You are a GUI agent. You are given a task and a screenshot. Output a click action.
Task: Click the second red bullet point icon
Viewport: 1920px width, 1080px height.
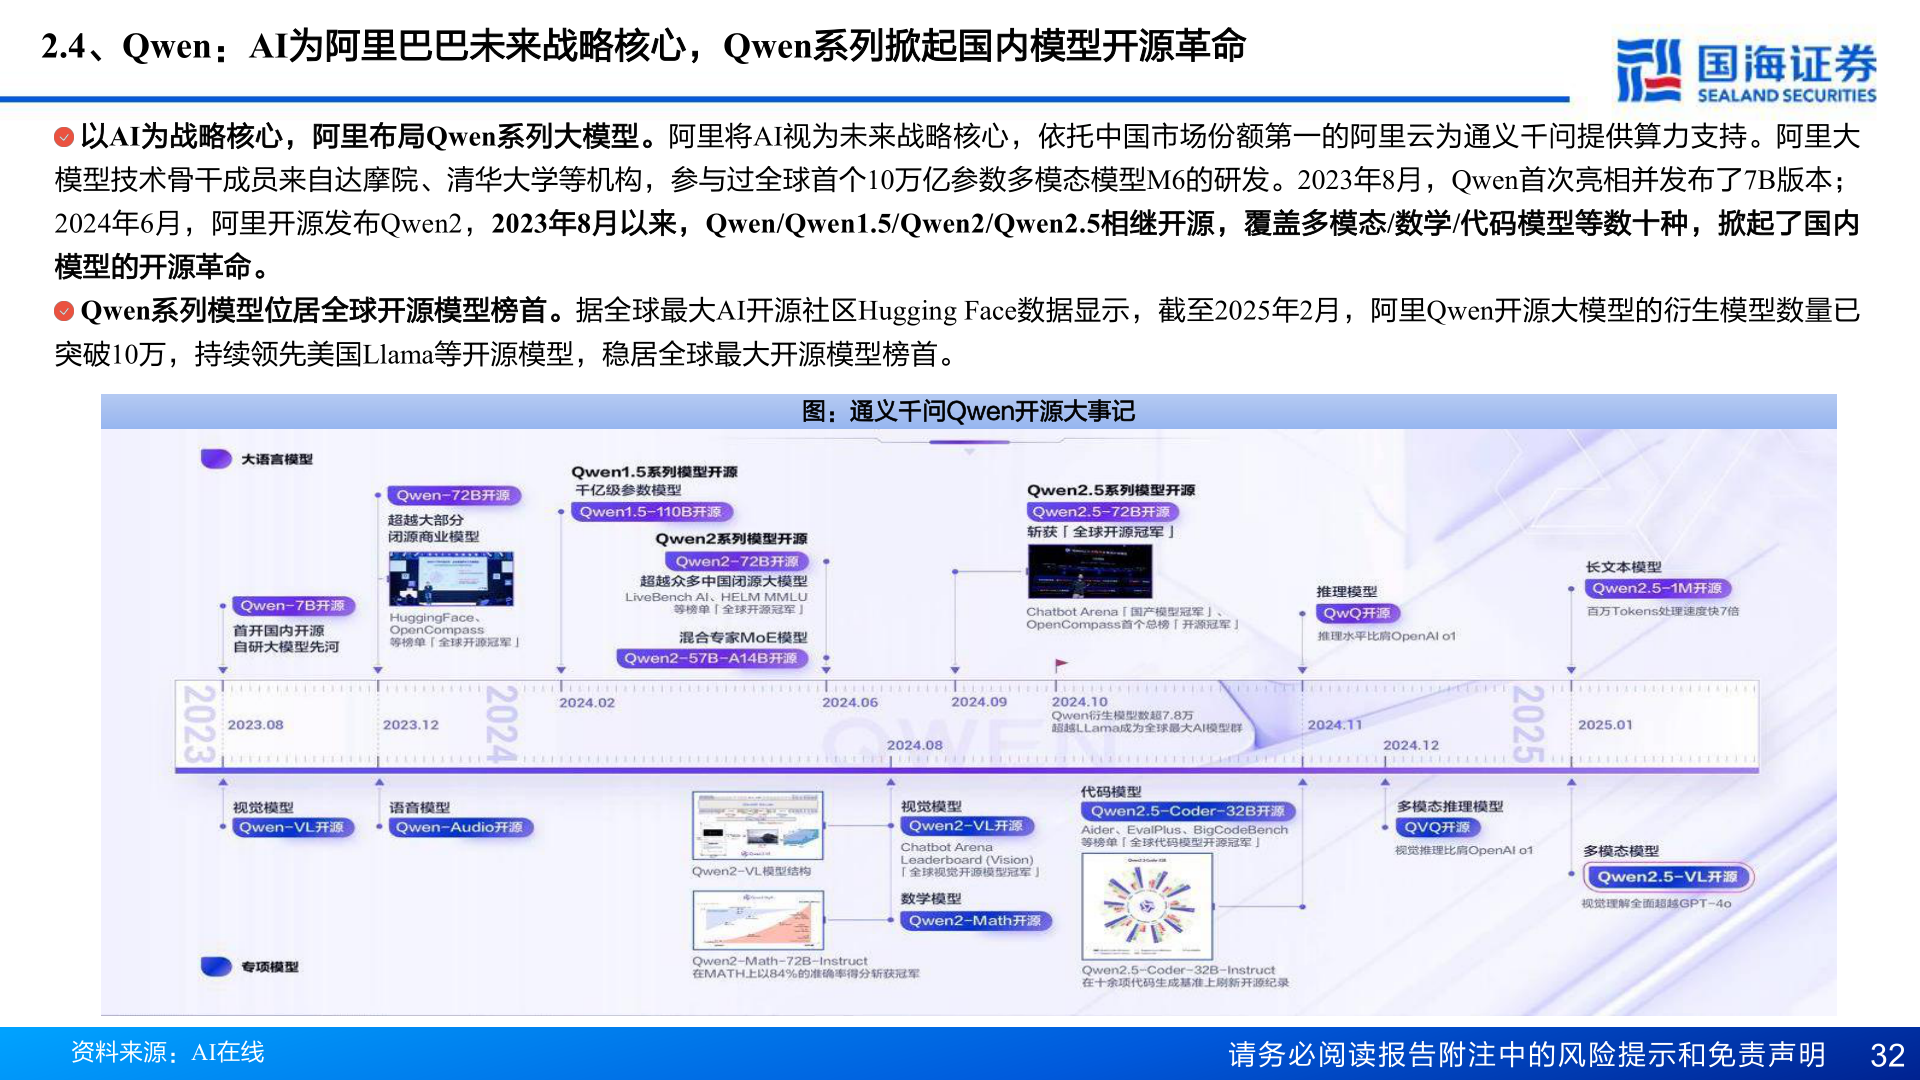coord(64,311)
